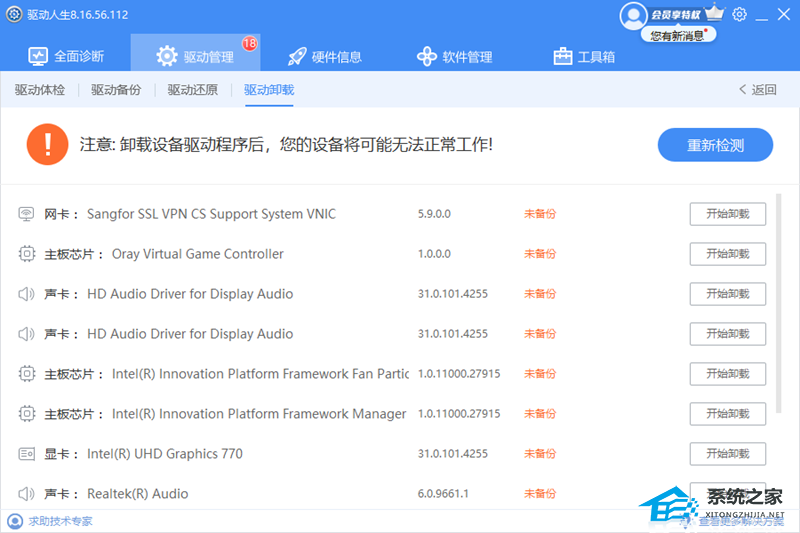This screenshot has height=533, width=800.
Task: Uninstall the Oray Virtual Game Controller driver
Action: [728, 253]
